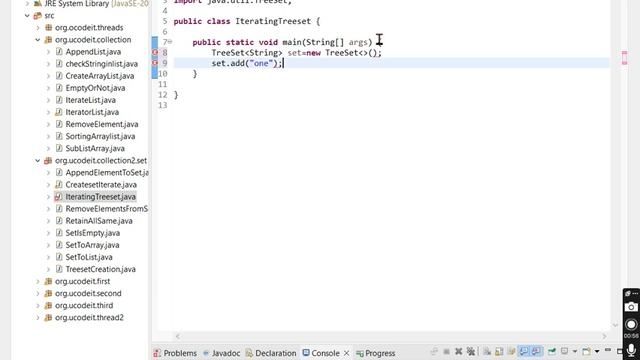Image resolution: width=640 pixels, height=360 pixels.
Task: Click Remove All Terminated Launches icon
Action: pos(471,351)
